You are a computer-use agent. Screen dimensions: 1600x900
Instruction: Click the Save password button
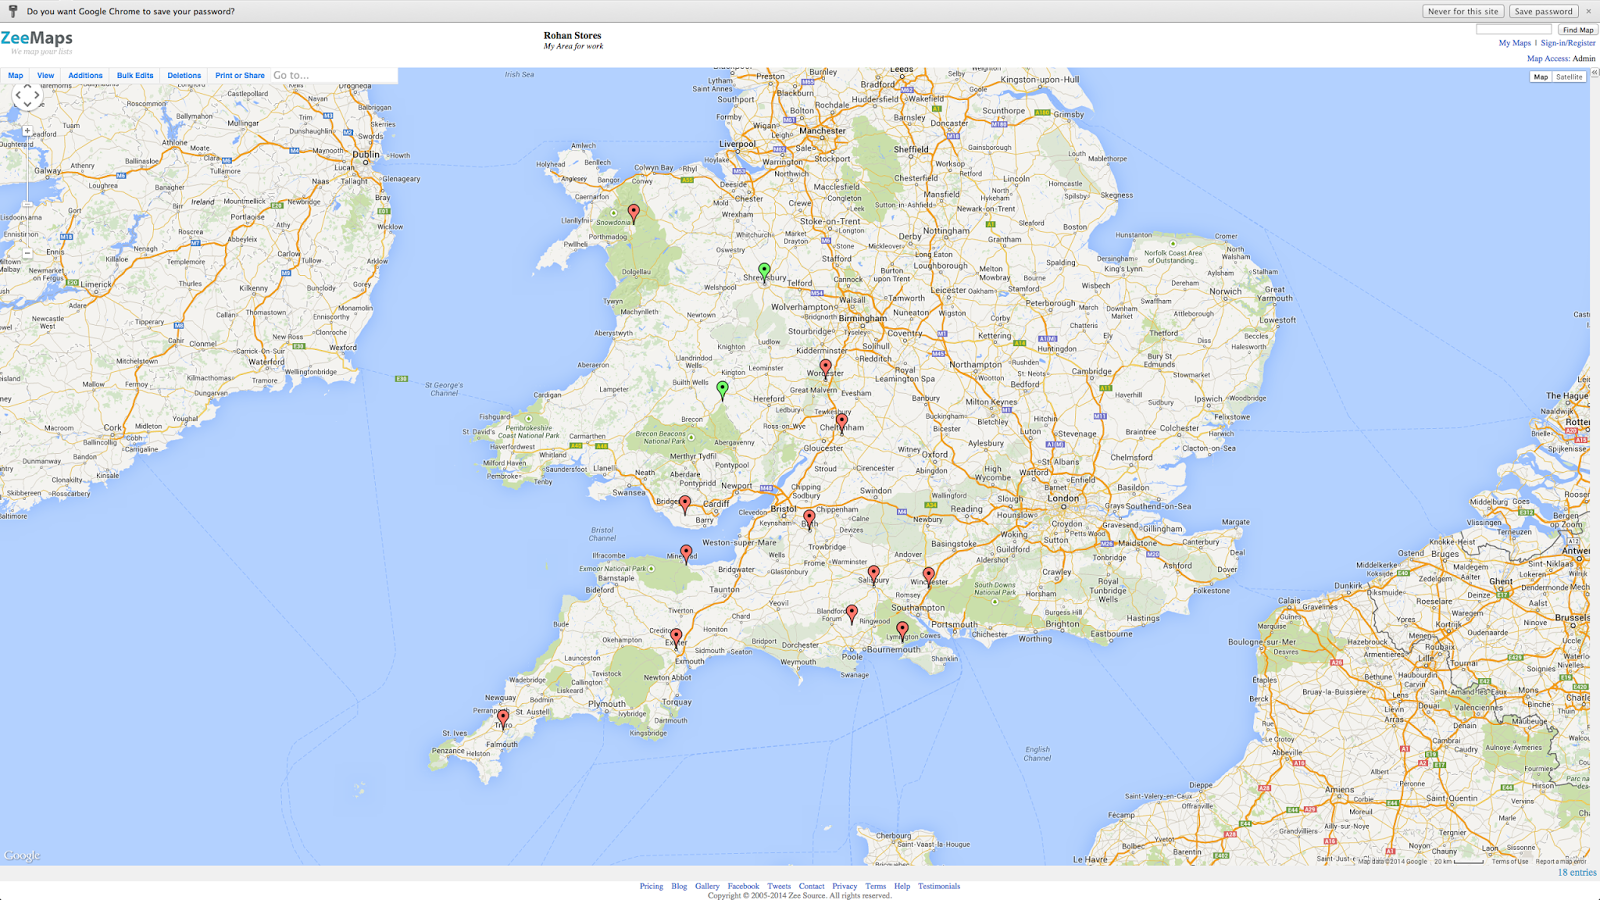[1543, 11]
